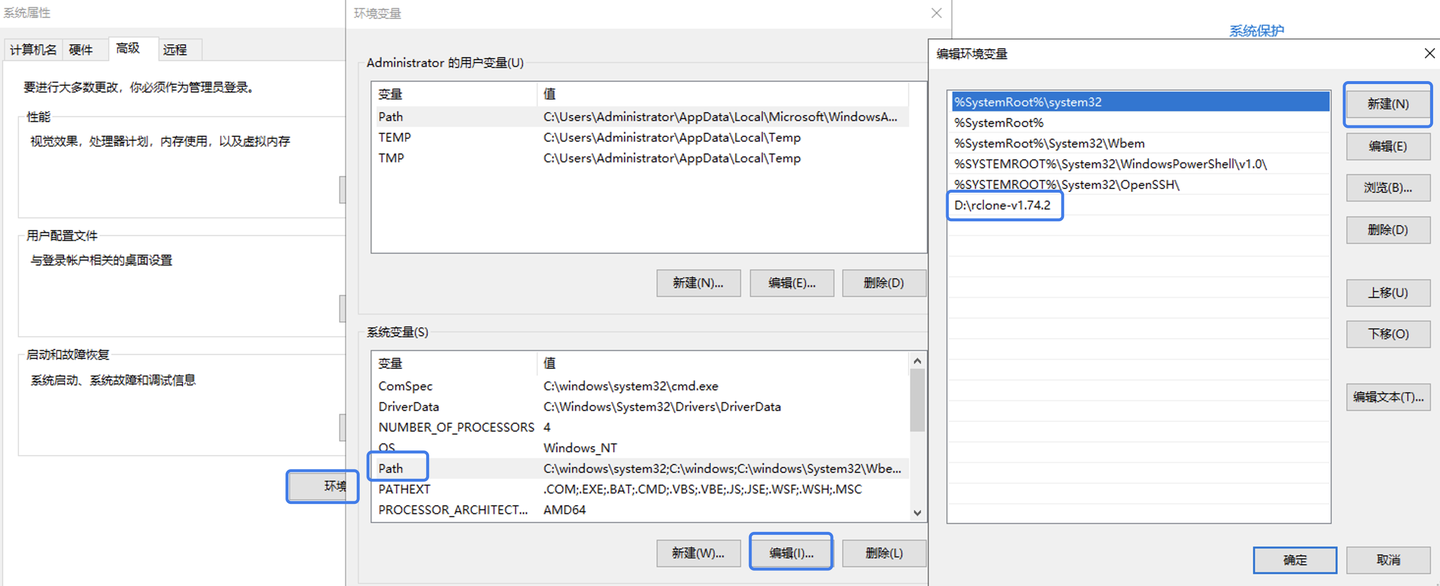Click 上移(U) to move the entry up
Screen dimensions: 1440x586
coord(1388,293)
